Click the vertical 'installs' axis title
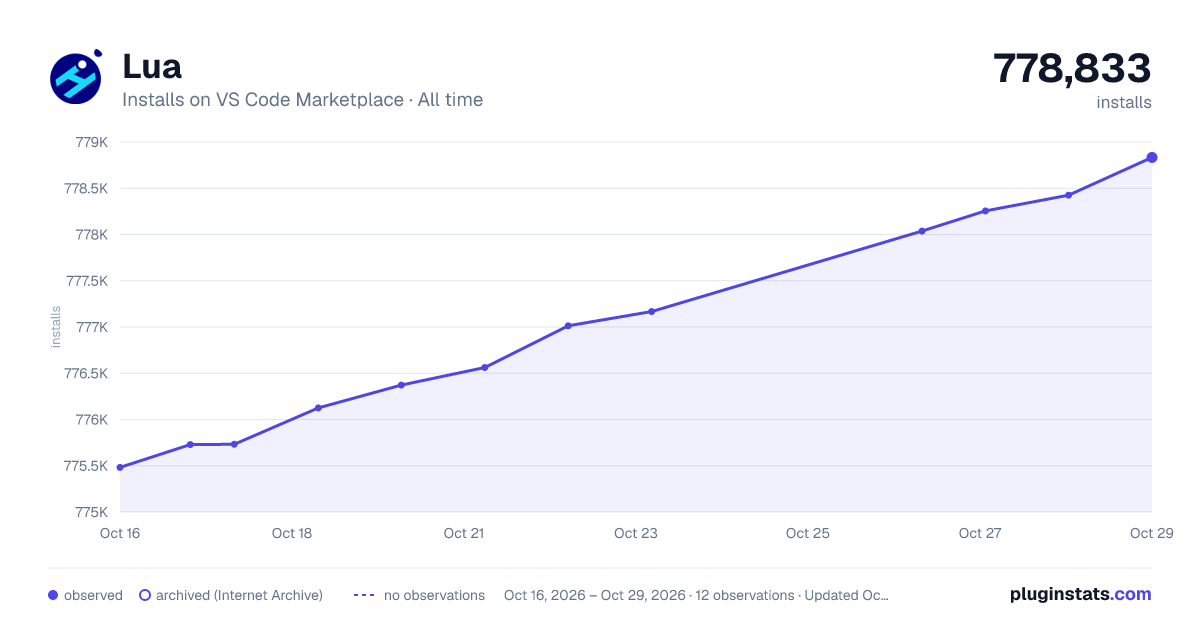Viewport: 1200px width, 630px height. coord(56,327)
